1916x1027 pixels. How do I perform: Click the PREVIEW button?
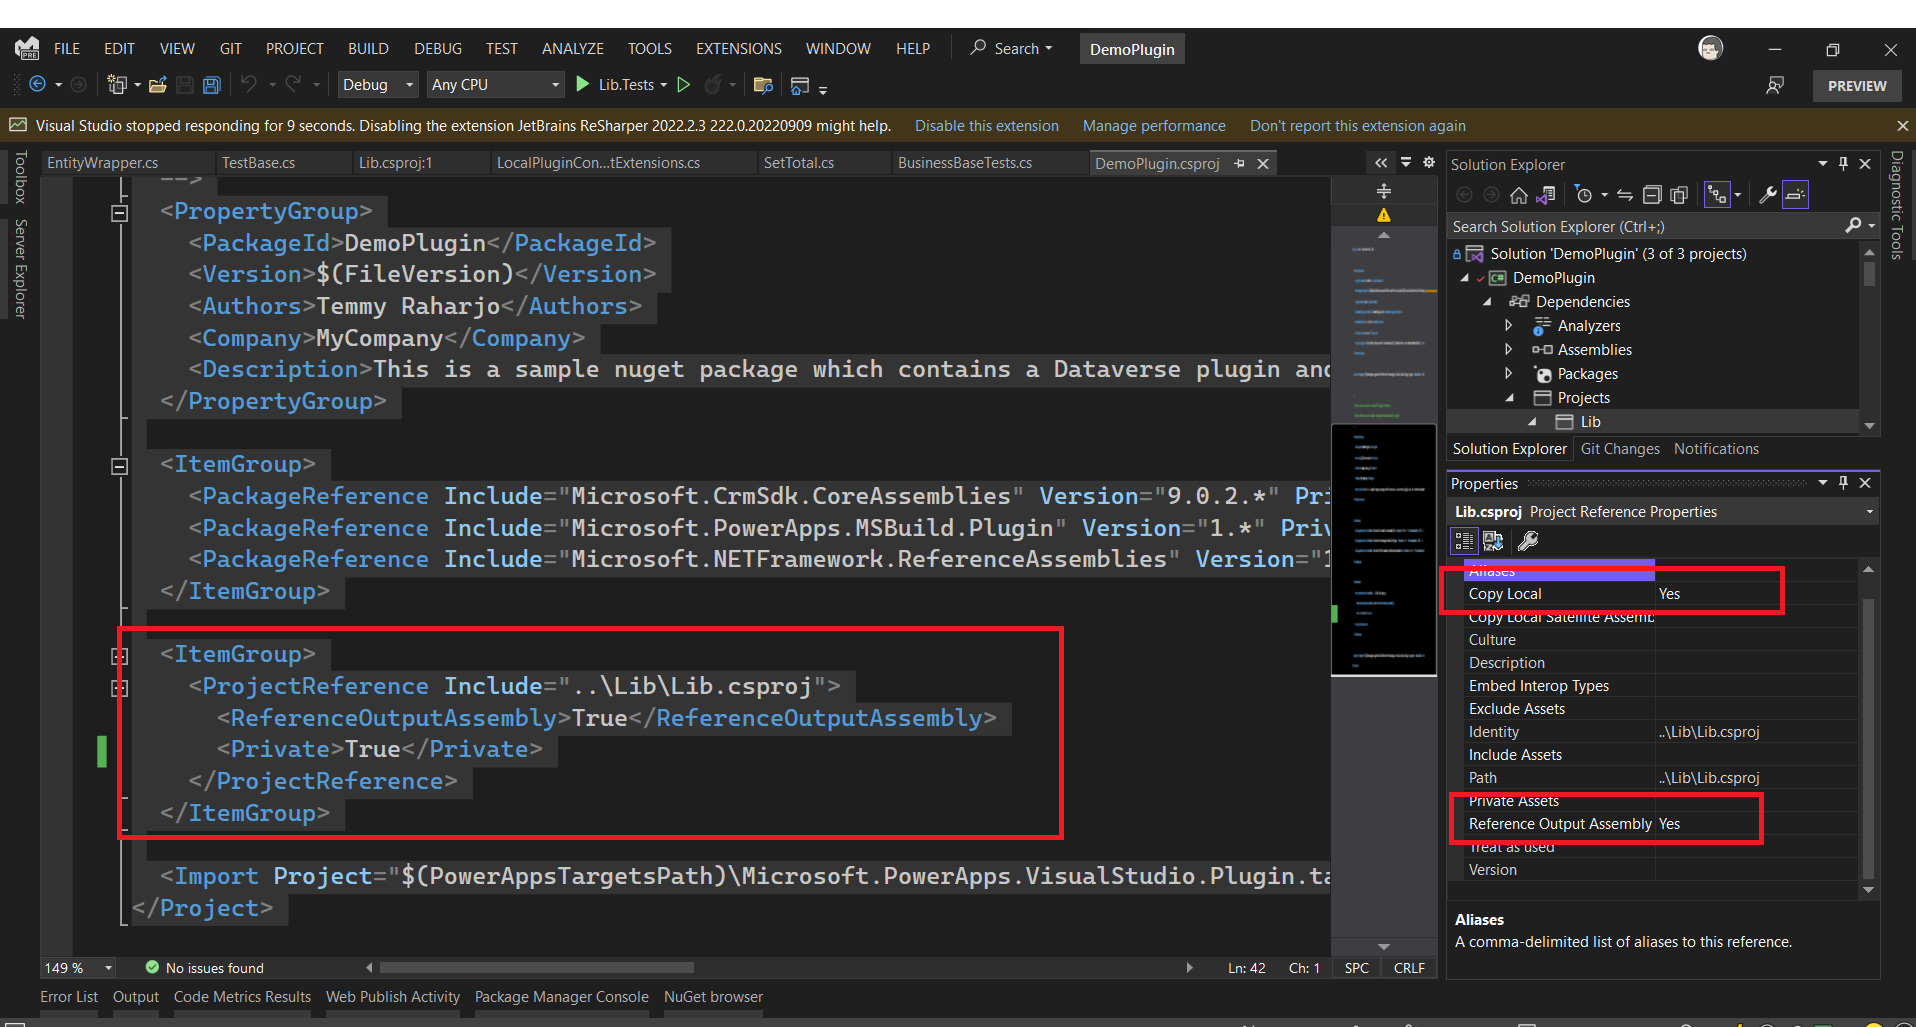1857,86
